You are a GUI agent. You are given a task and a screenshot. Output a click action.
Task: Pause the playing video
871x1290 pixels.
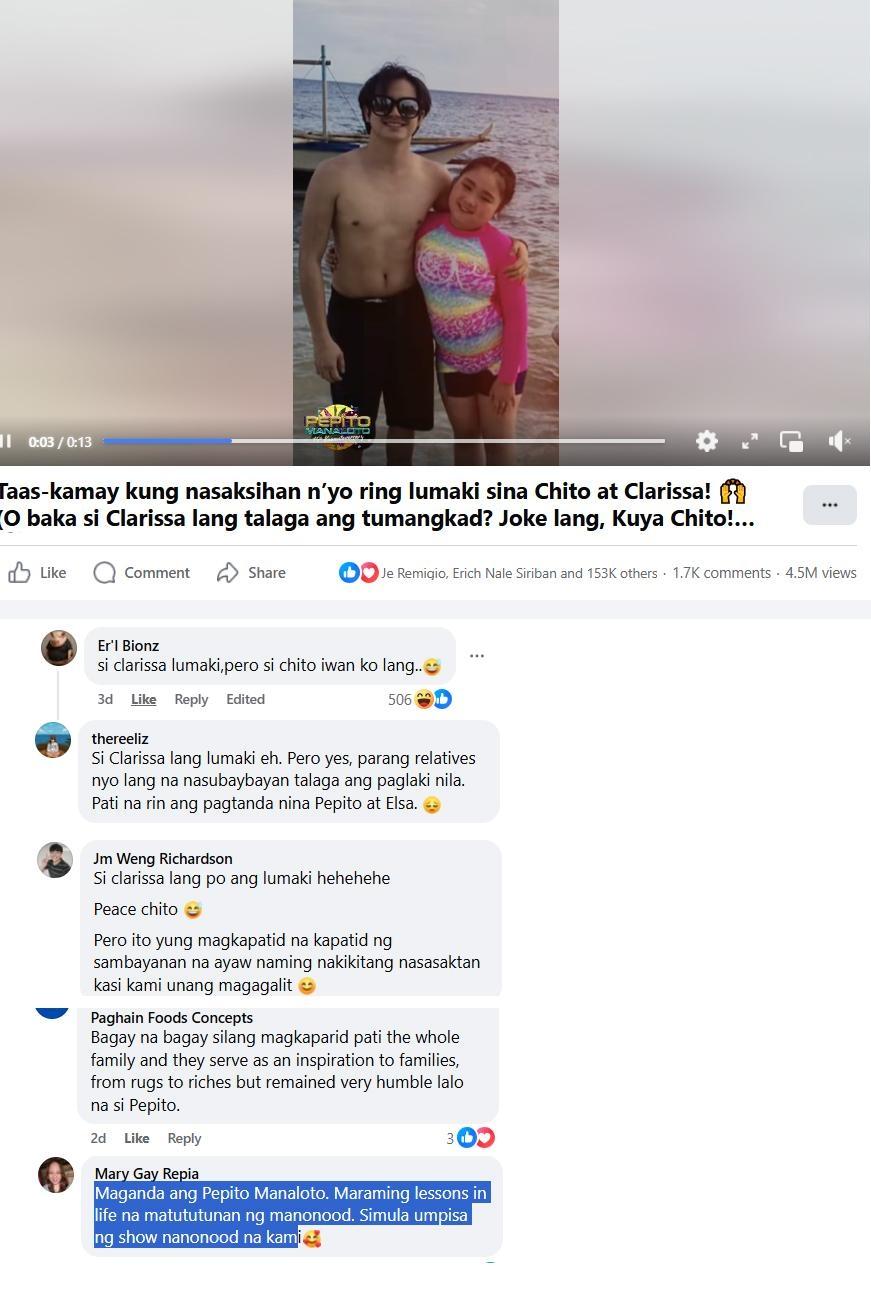tap(6, 441)
